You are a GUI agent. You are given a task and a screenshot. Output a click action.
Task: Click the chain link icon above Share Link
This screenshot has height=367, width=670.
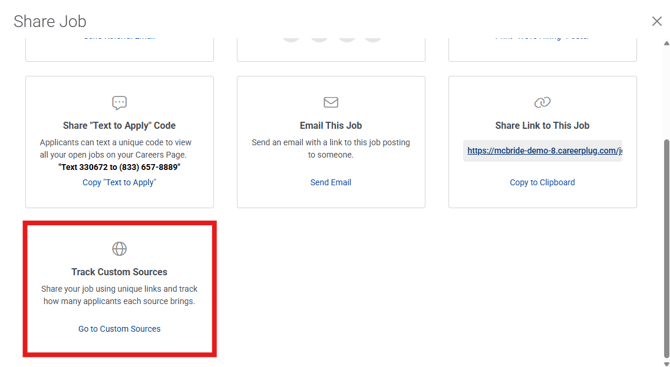pos(542,103)
